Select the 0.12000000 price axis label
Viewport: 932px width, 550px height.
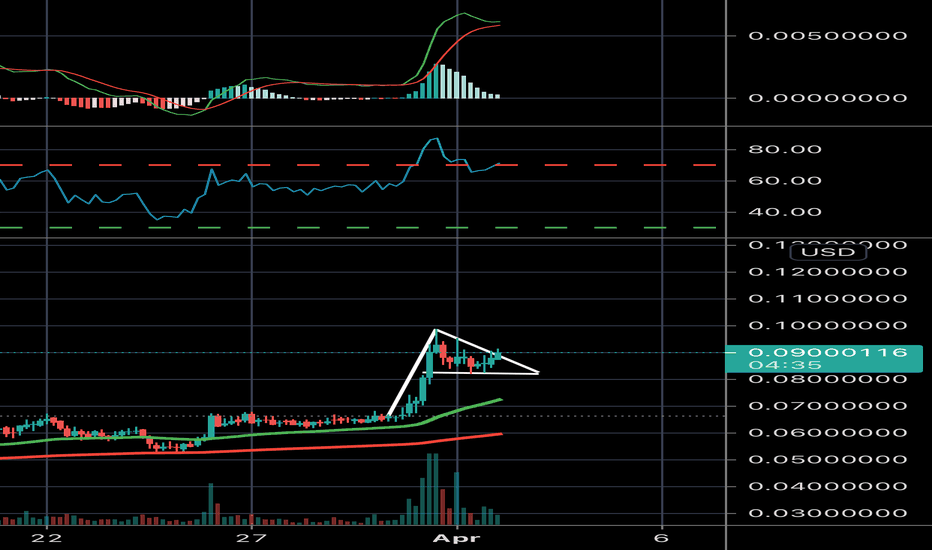(827, 272)
